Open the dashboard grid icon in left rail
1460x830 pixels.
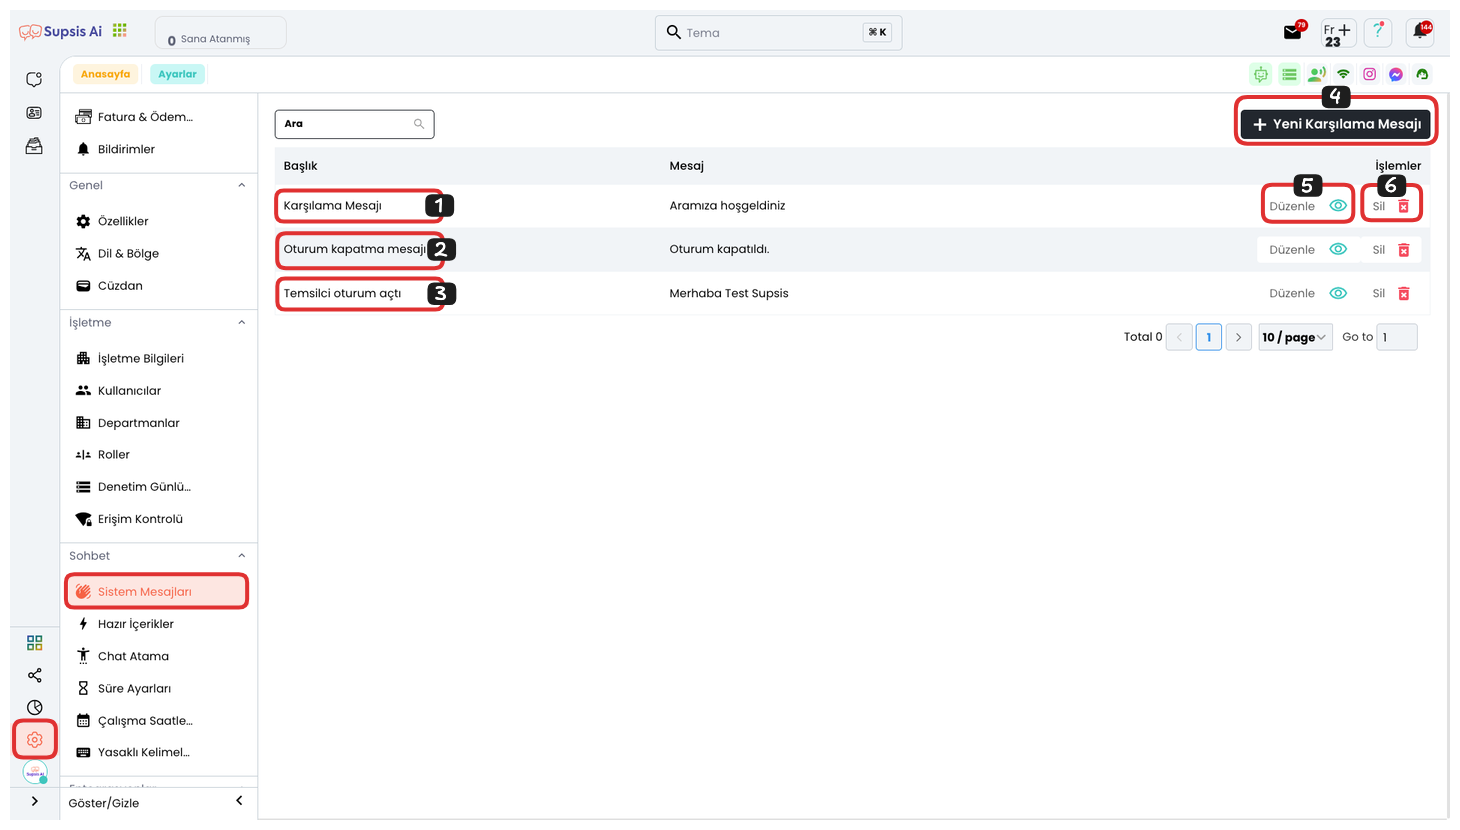coord(35,643)
